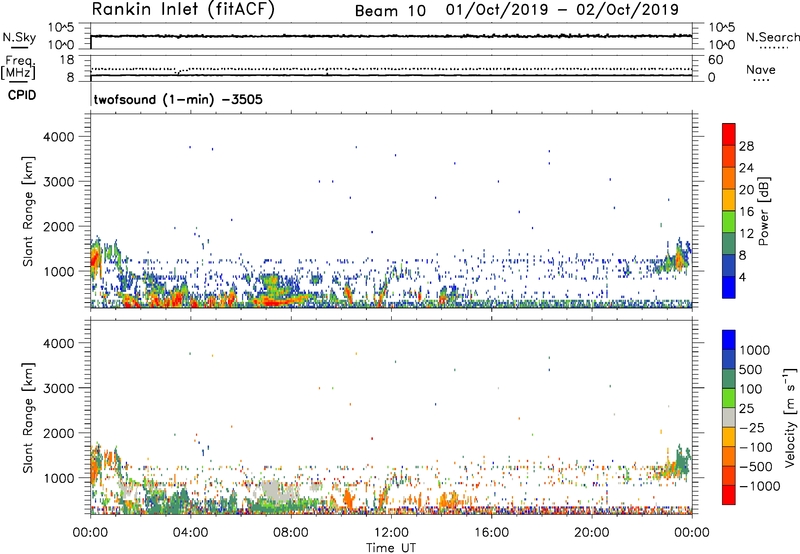The width and height of the screenshot is (800, 554).
Task: Click the "N.Sky" legend label
Action: (x=19, y=37)
